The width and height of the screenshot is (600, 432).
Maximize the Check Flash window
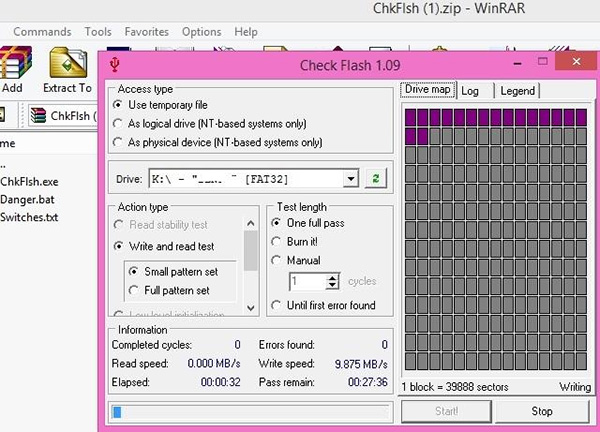542,61
